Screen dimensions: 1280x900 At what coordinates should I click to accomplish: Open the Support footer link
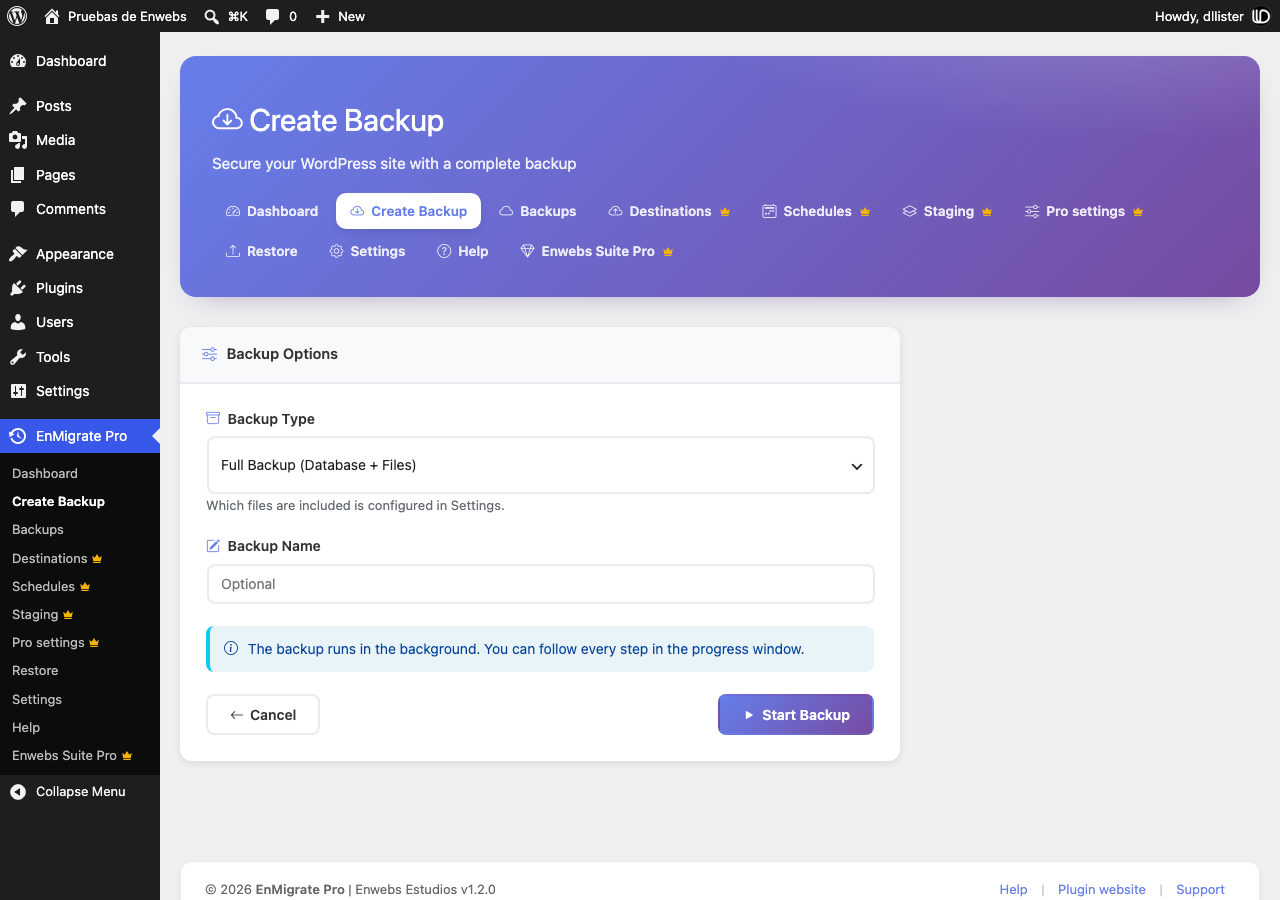tap(1200, 889)
